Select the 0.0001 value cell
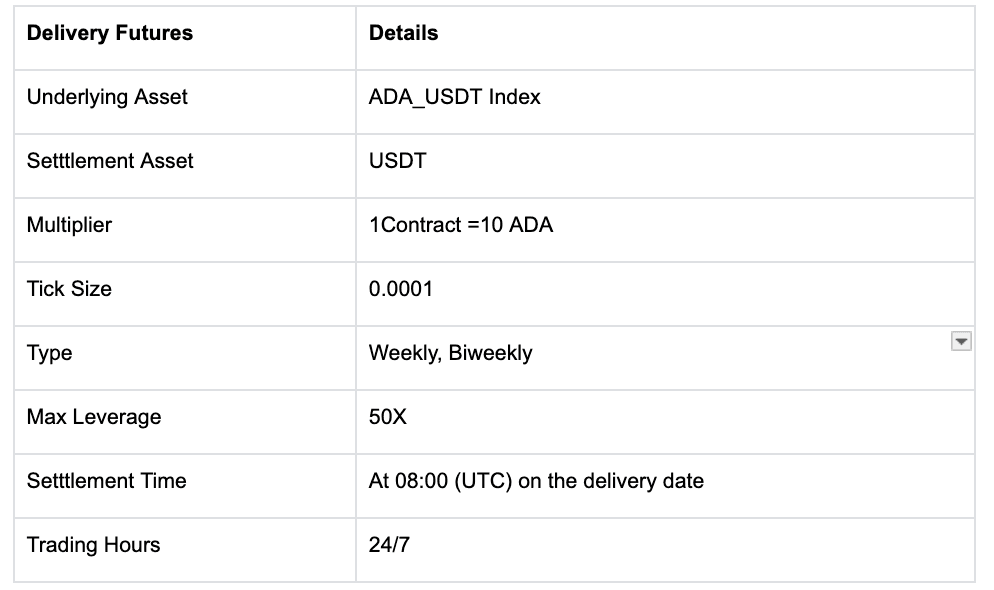 pyautogui.click(x=400, y=289)
